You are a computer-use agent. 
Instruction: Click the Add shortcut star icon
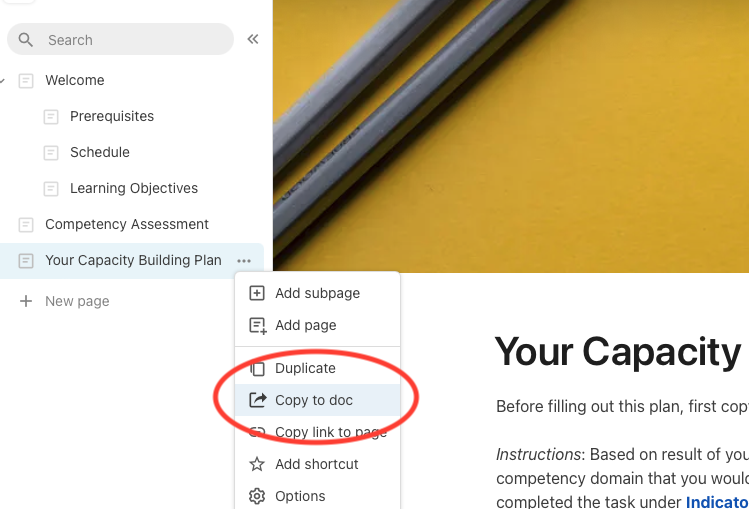point(257,464)
